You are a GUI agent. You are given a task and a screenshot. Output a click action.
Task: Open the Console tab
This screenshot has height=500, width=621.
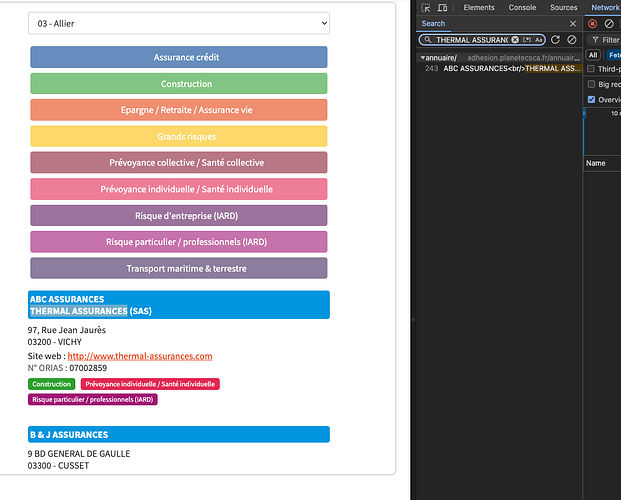coord(522,8)
